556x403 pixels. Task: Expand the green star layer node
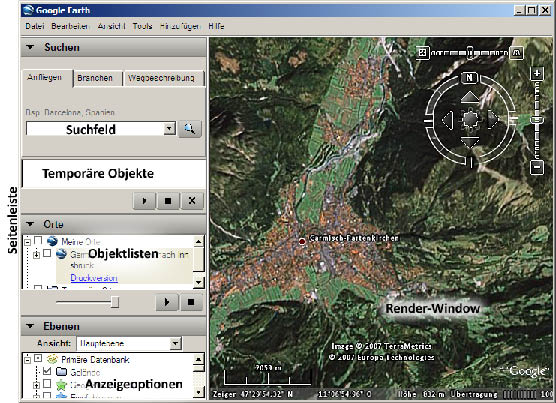36,385
